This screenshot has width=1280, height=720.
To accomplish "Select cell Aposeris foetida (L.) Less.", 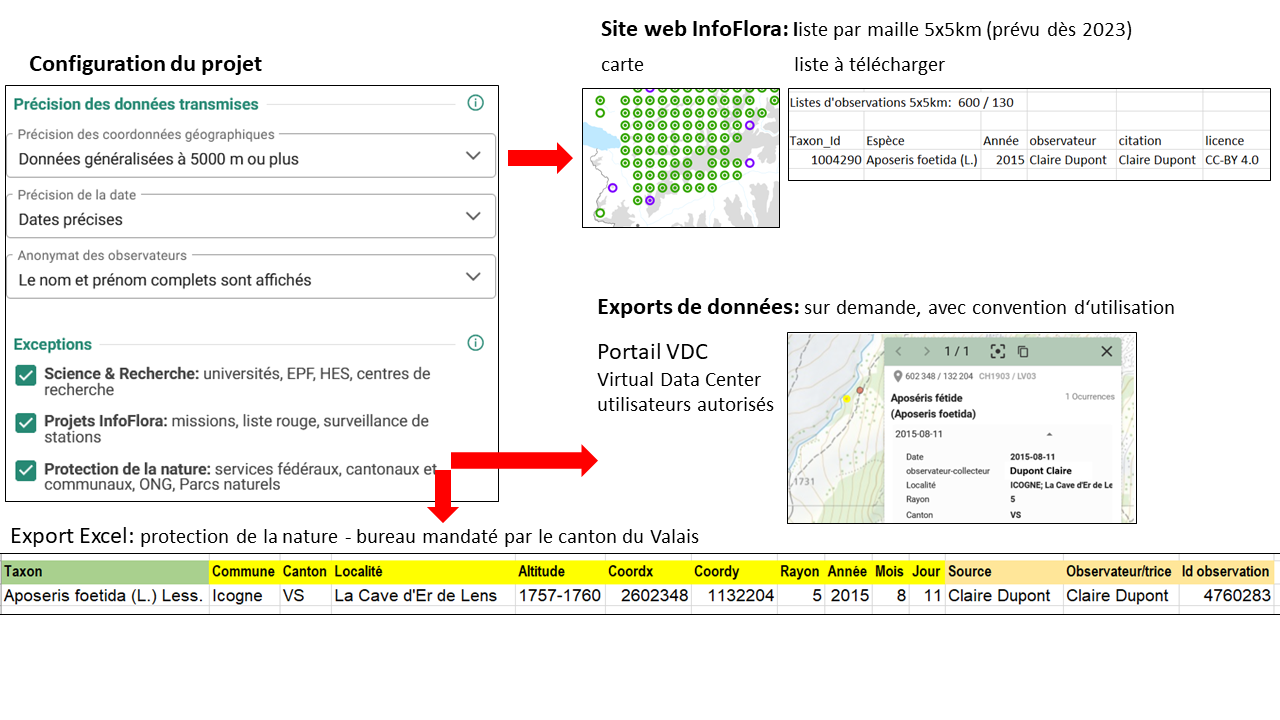I will (105, 596).
